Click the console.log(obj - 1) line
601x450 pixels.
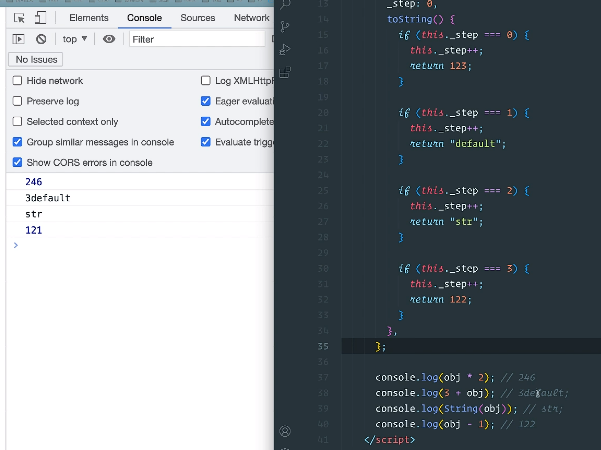point(435,424)
